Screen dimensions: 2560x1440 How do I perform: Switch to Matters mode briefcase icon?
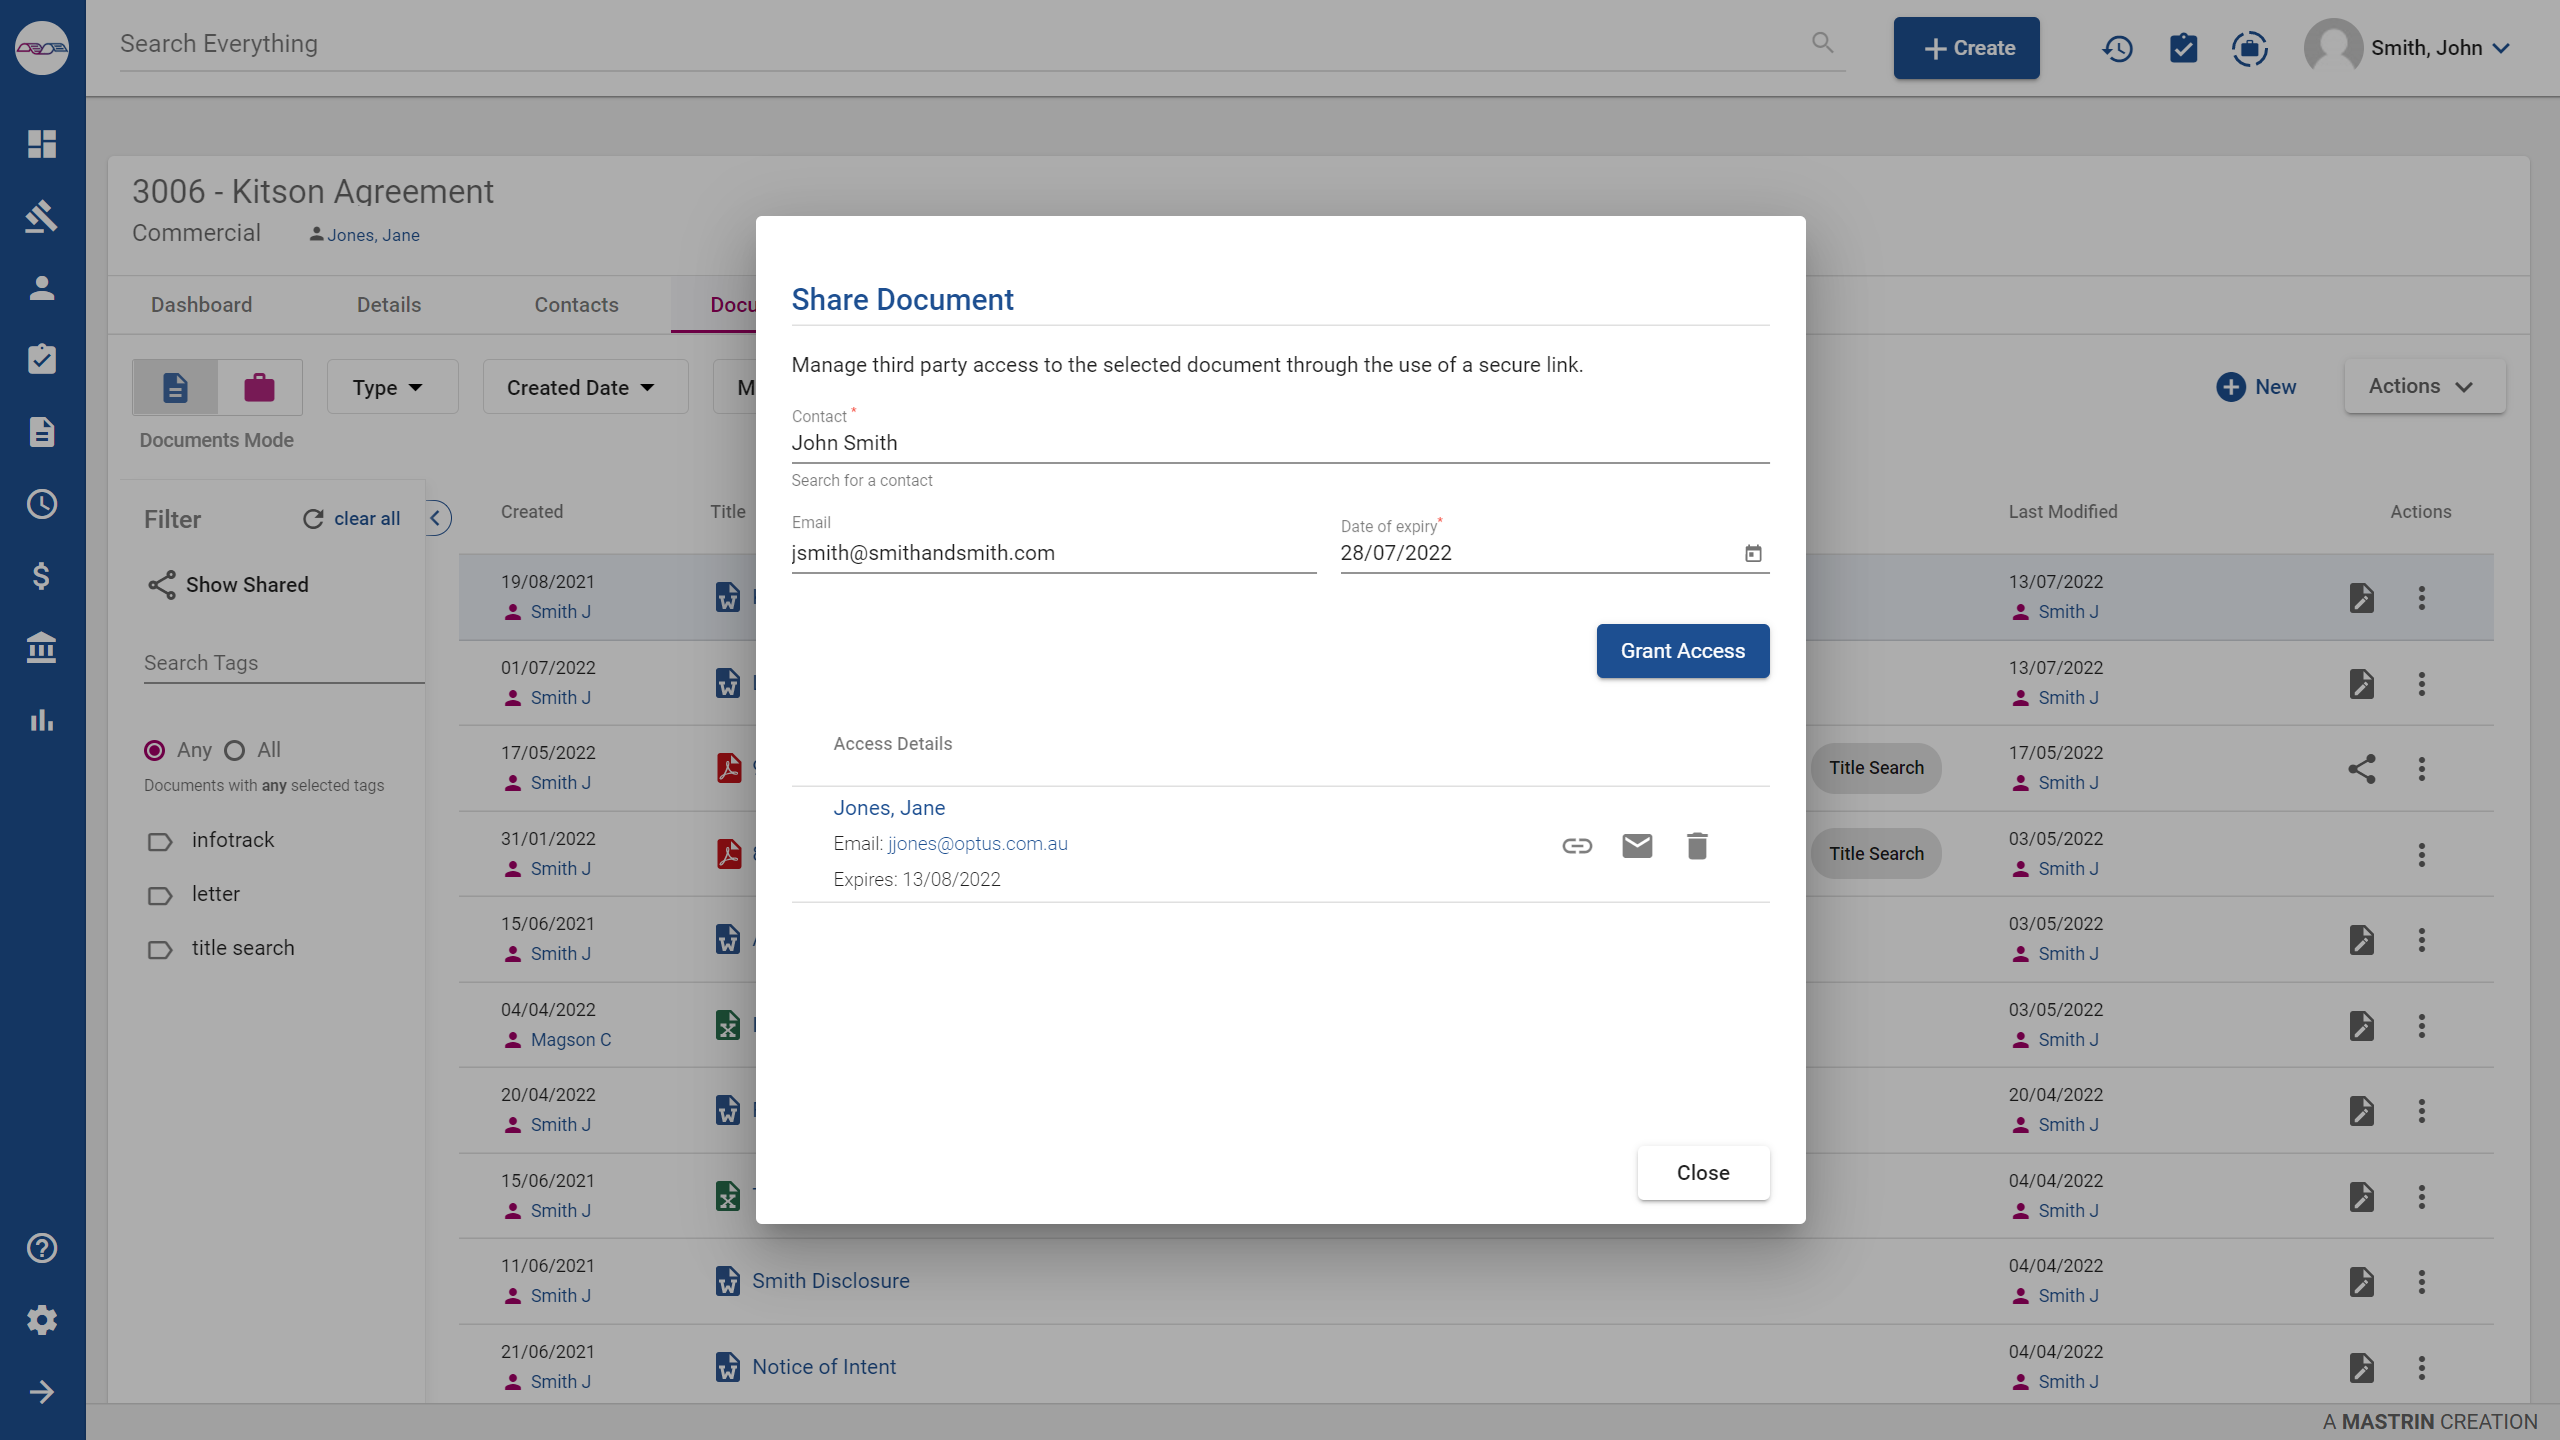(259, 387)
